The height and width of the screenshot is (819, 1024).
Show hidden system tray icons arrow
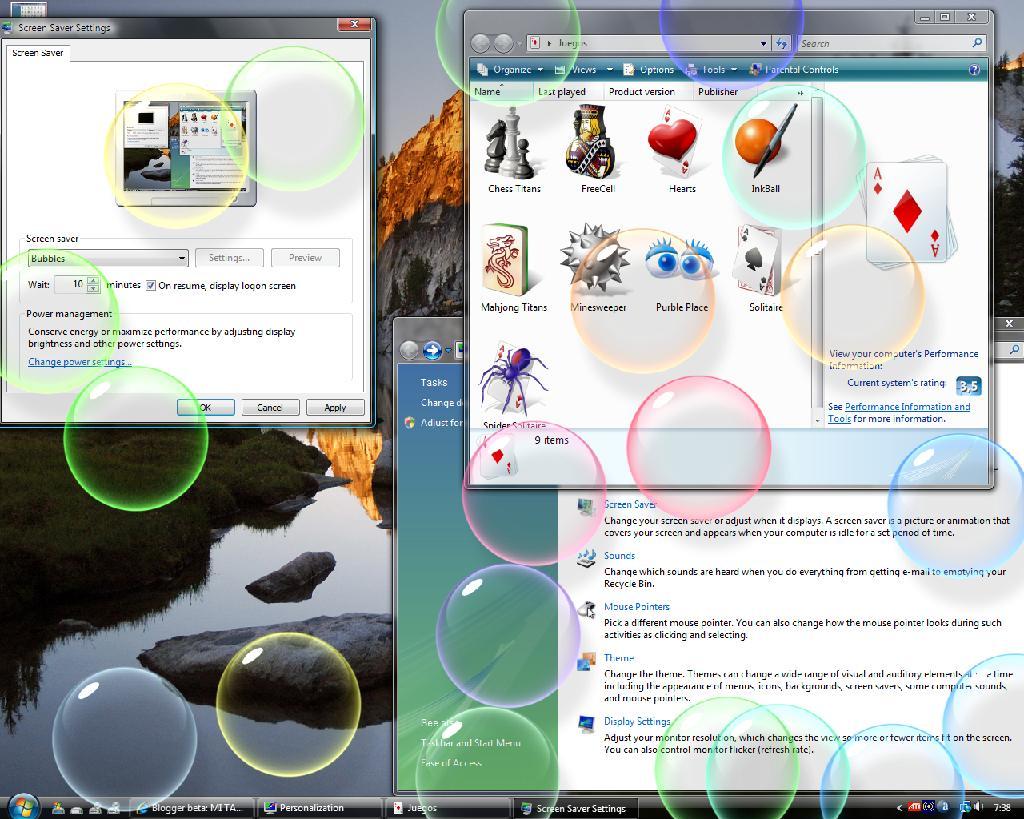(900, 808)
